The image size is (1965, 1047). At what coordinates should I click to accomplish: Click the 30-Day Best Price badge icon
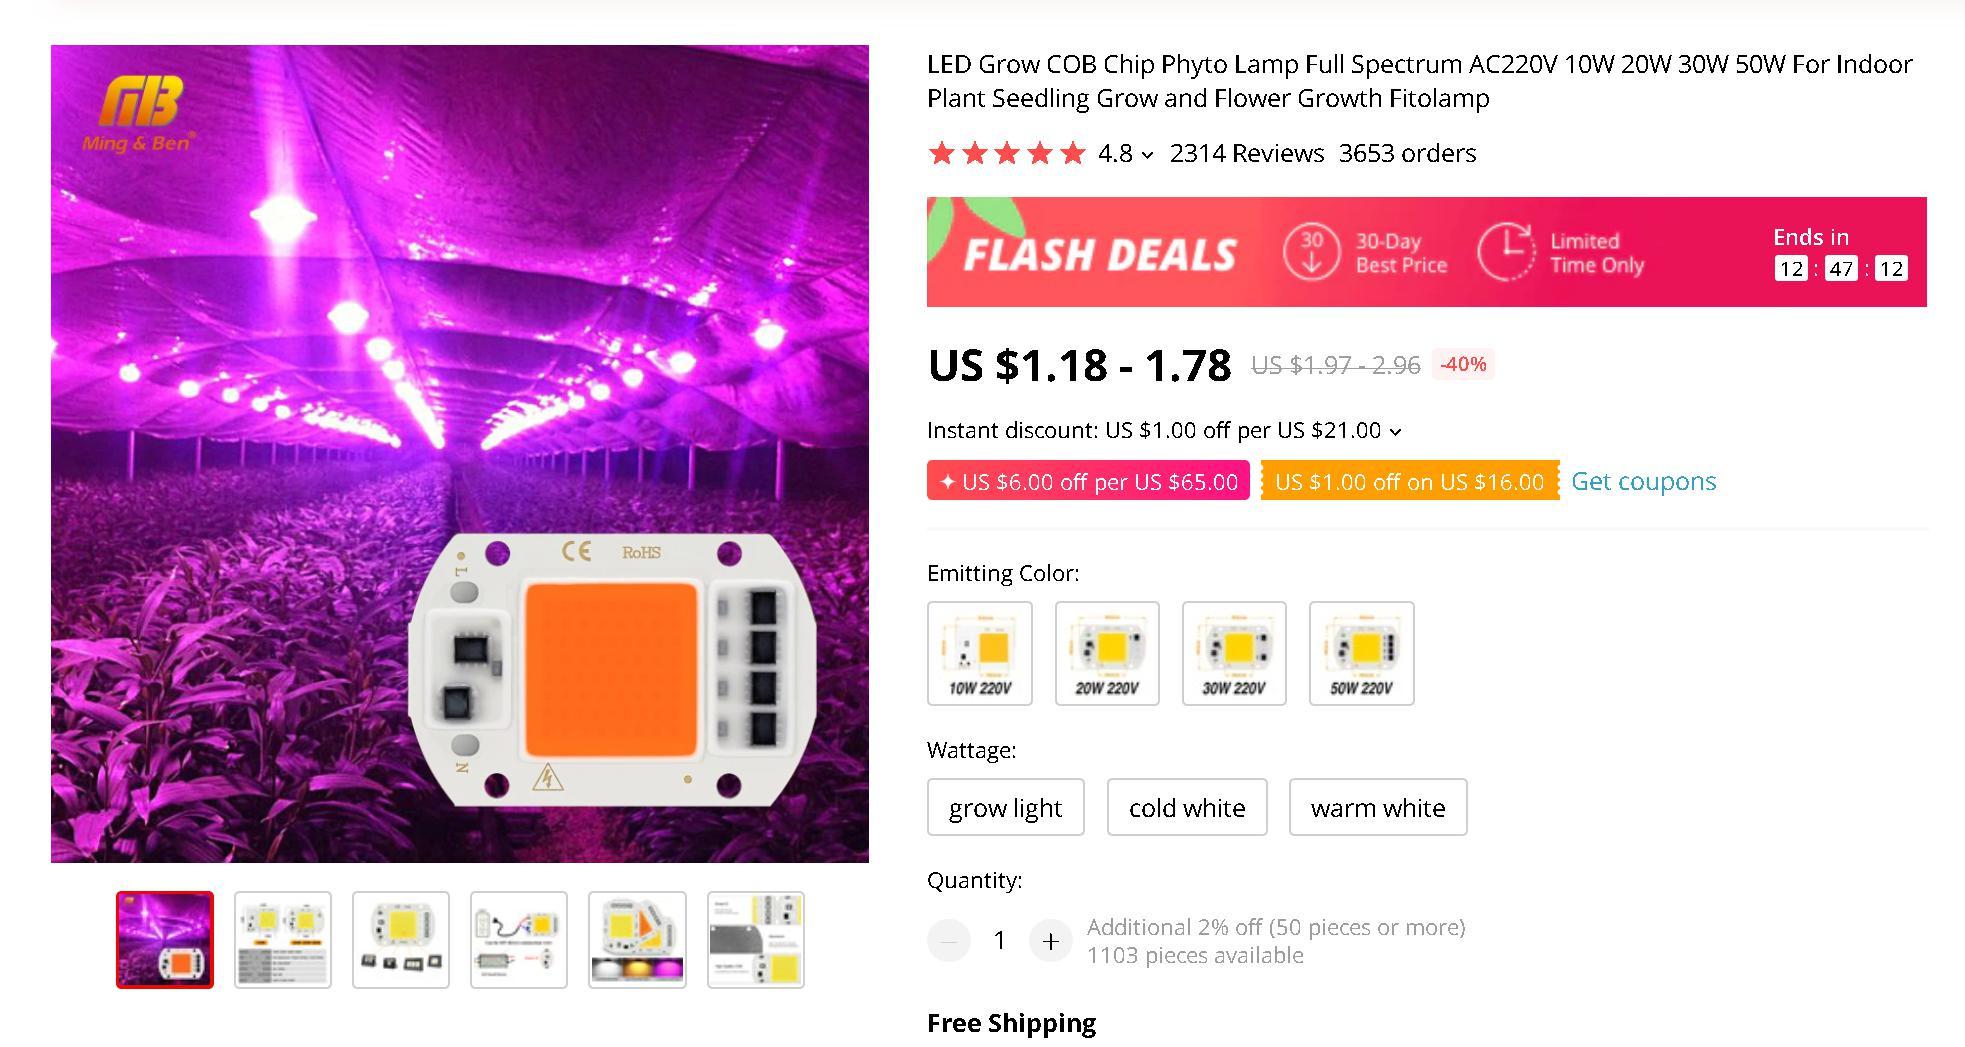click(1311, 252)
